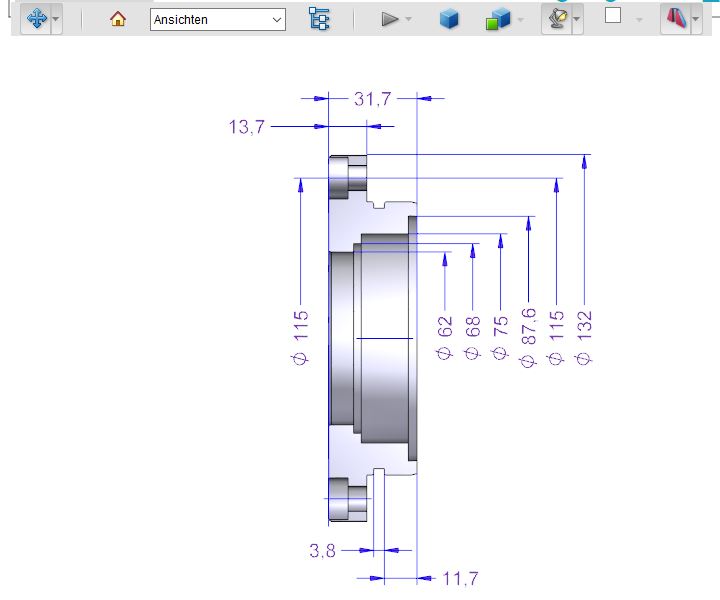Toggle perspective/orthographic projection blue cube
Screen dimensions: 720x600
(449, 19)
